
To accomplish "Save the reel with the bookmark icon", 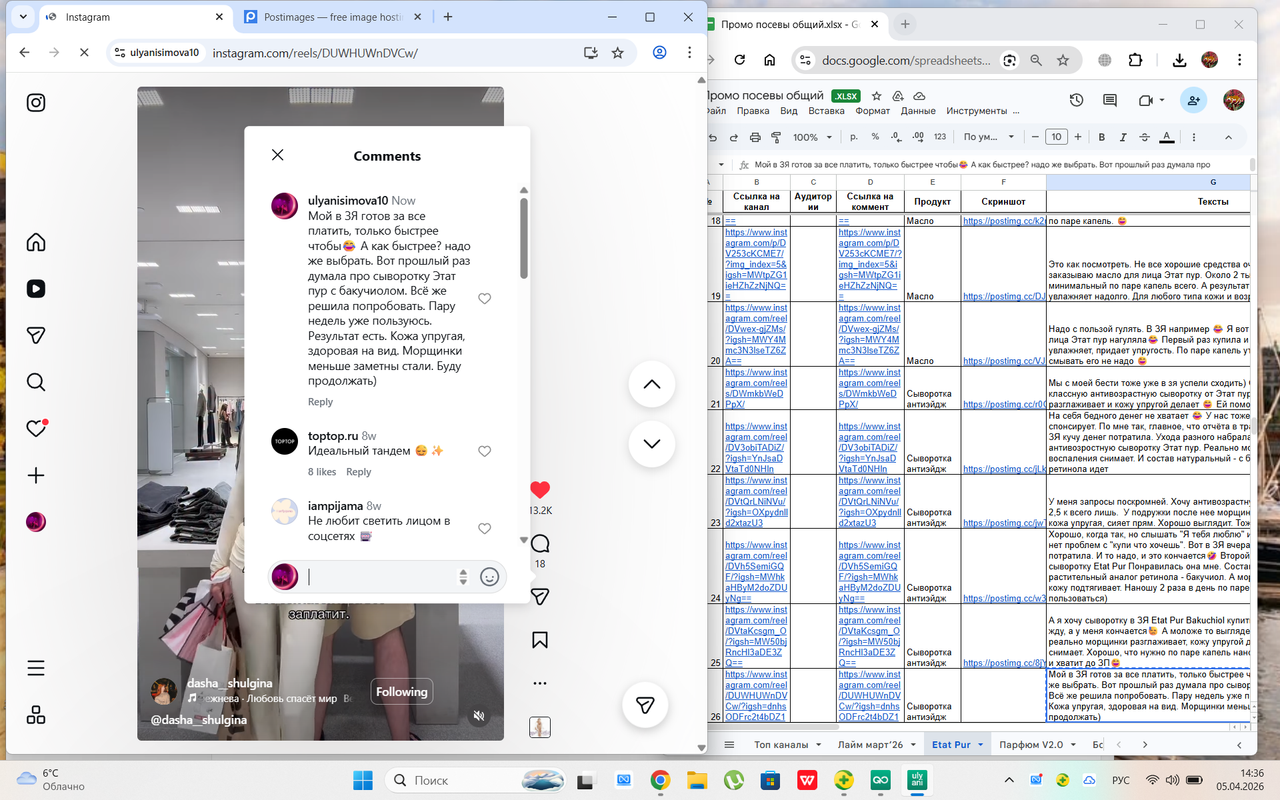I will click(540, 640).
